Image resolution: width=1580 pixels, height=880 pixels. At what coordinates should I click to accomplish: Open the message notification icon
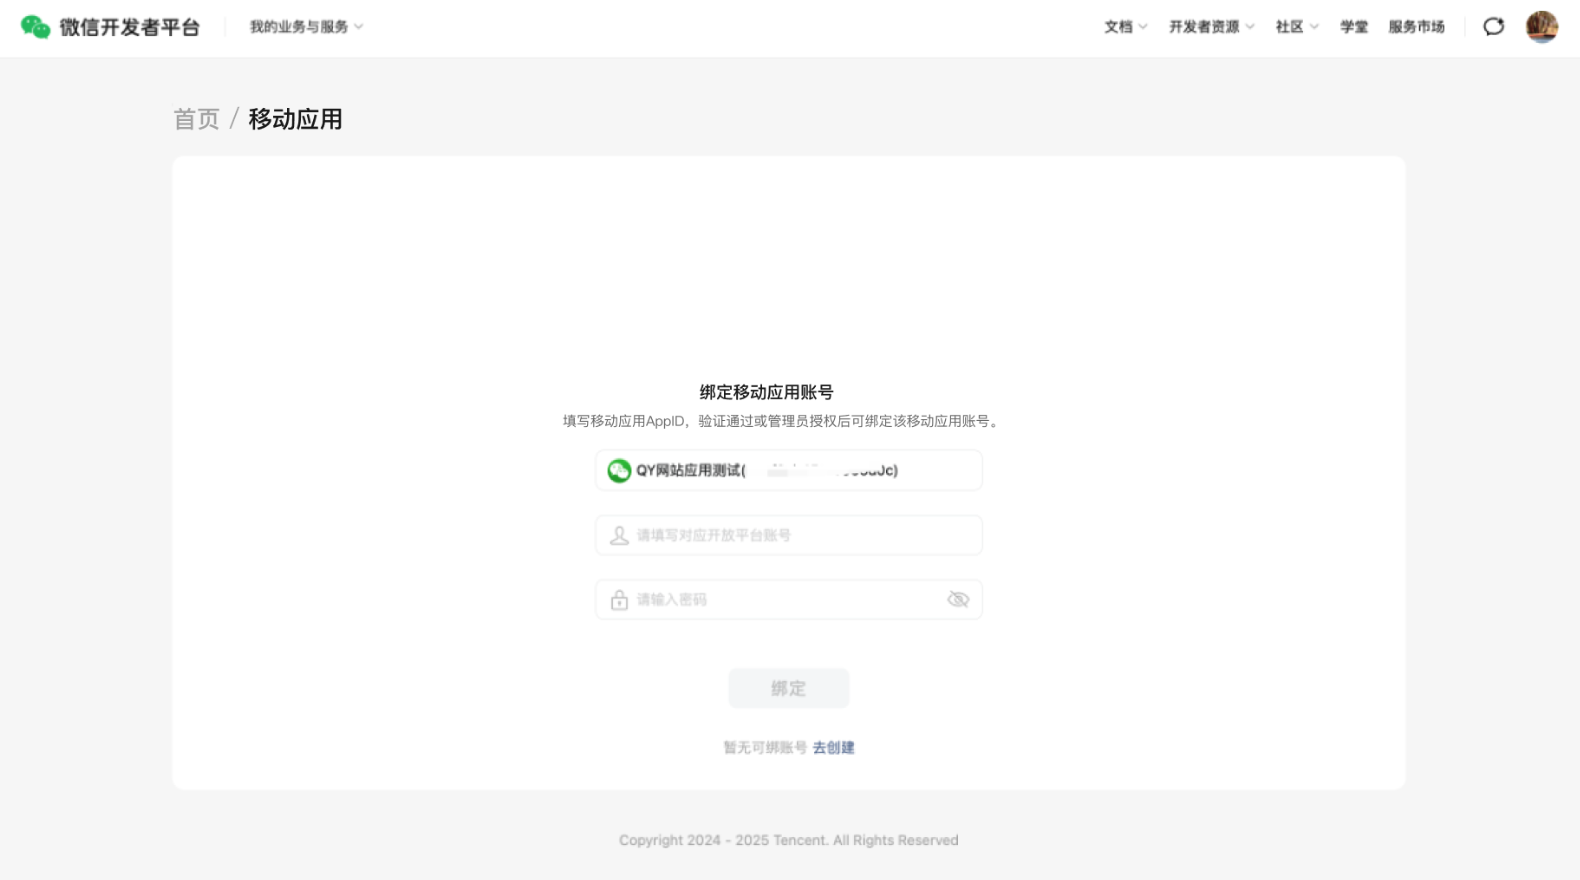(1493, 27)
